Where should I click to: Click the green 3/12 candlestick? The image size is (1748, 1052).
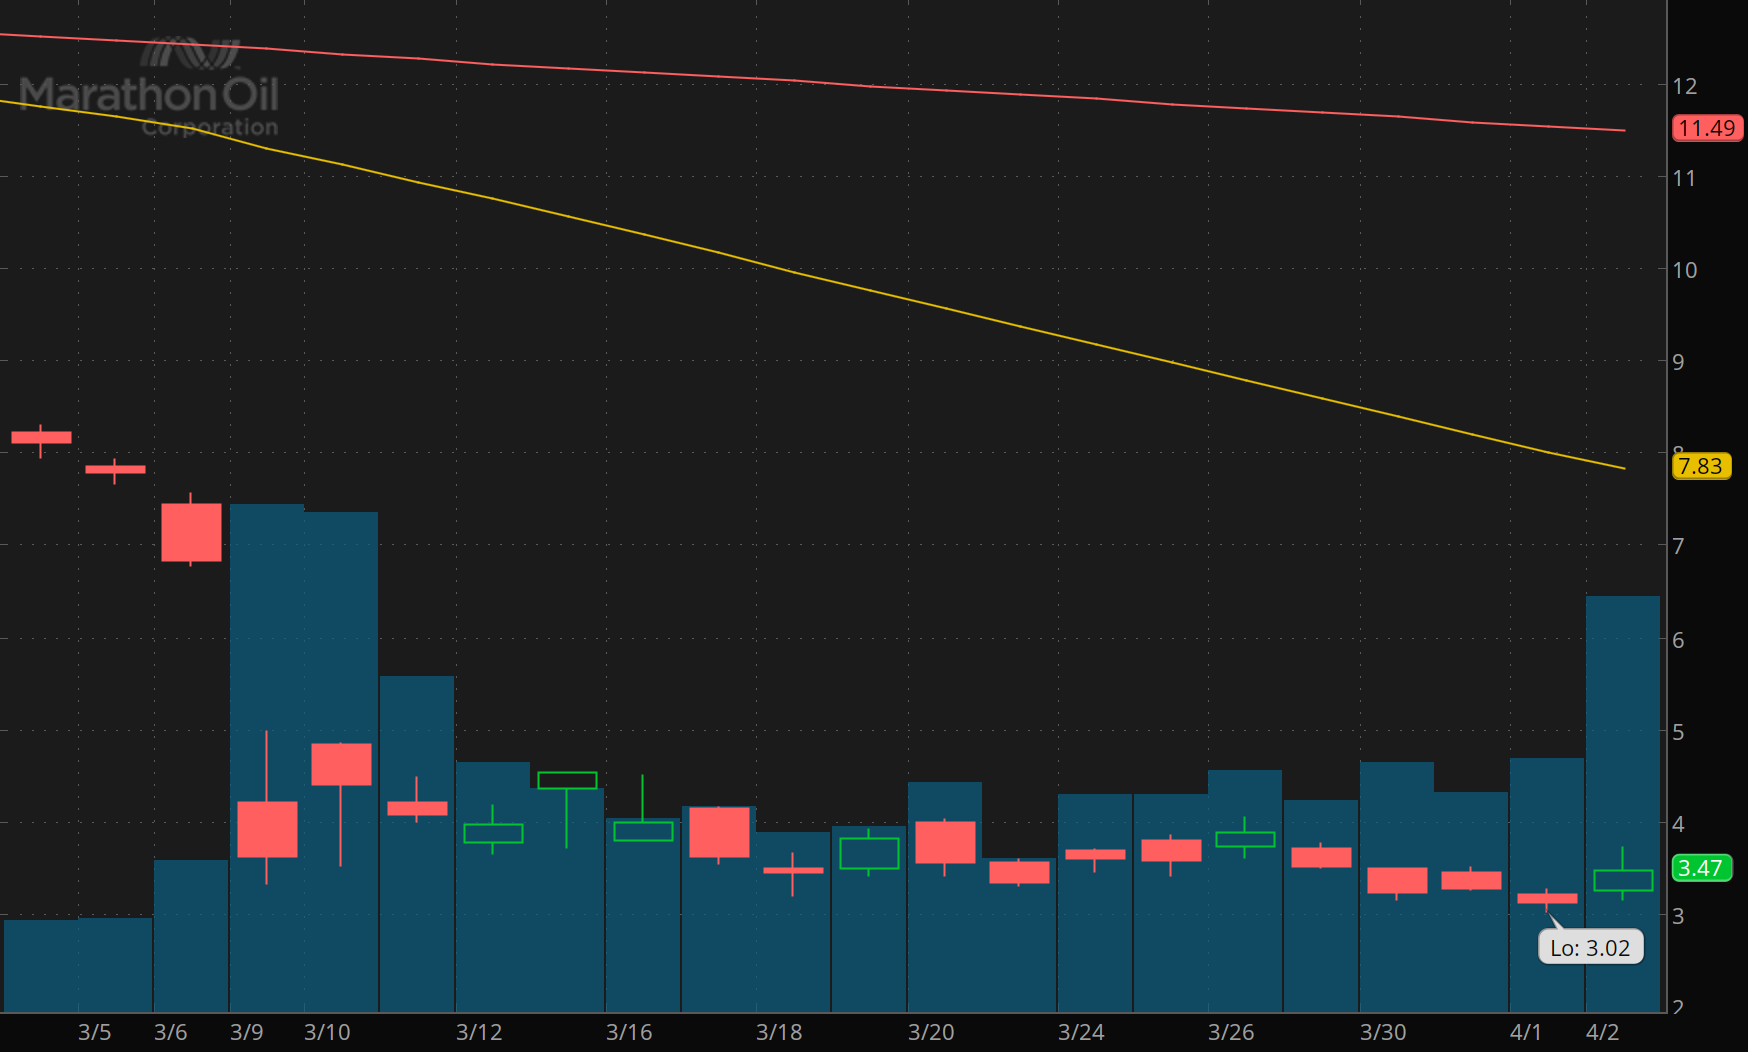pyautogui.click(x=493, y=833)
